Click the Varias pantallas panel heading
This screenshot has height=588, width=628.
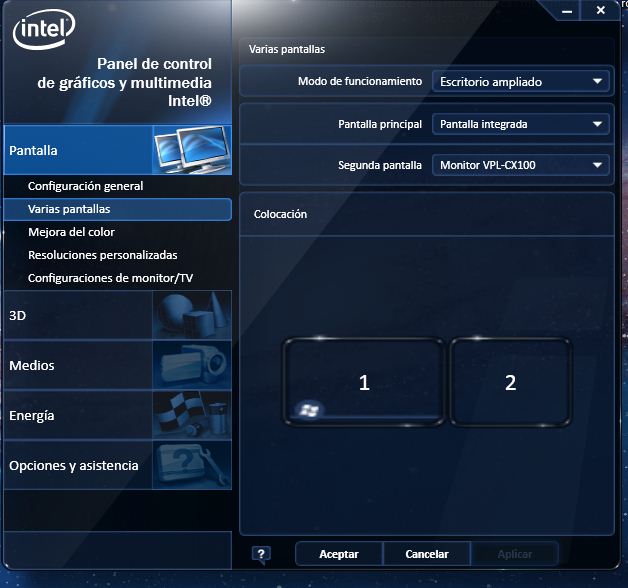point(287,49)
